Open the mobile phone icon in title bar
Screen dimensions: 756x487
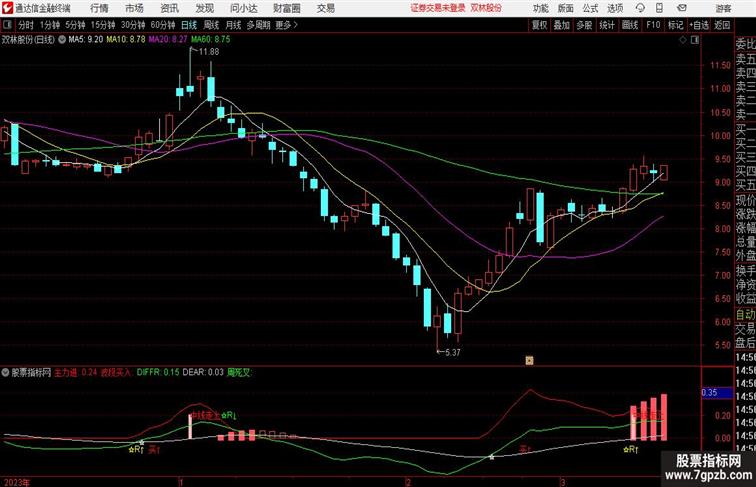(x=660, y=8)
